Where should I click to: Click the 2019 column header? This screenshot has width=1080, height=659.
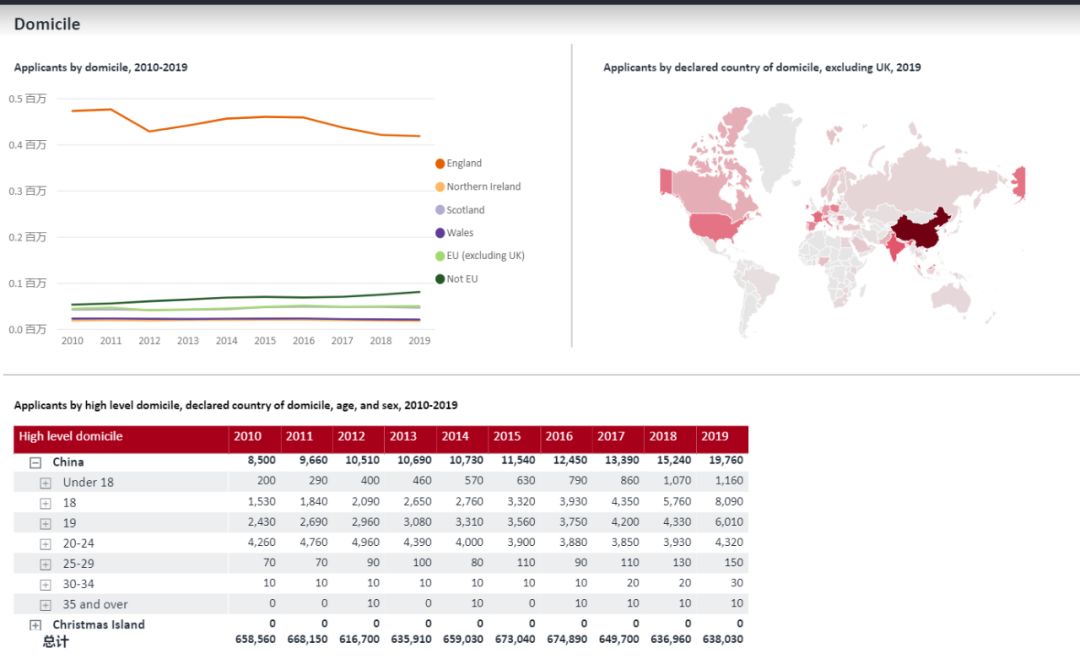(x=715, y=437)
